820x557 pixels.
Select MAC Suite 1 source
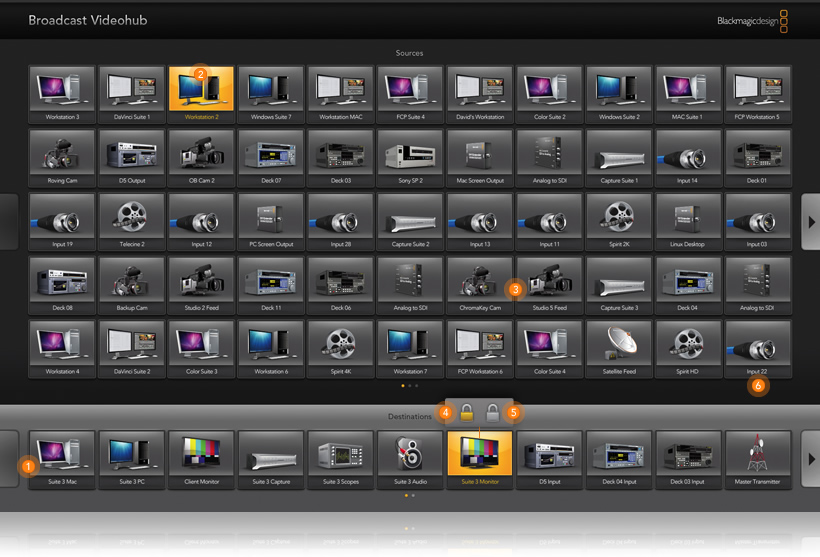point(689,94)
